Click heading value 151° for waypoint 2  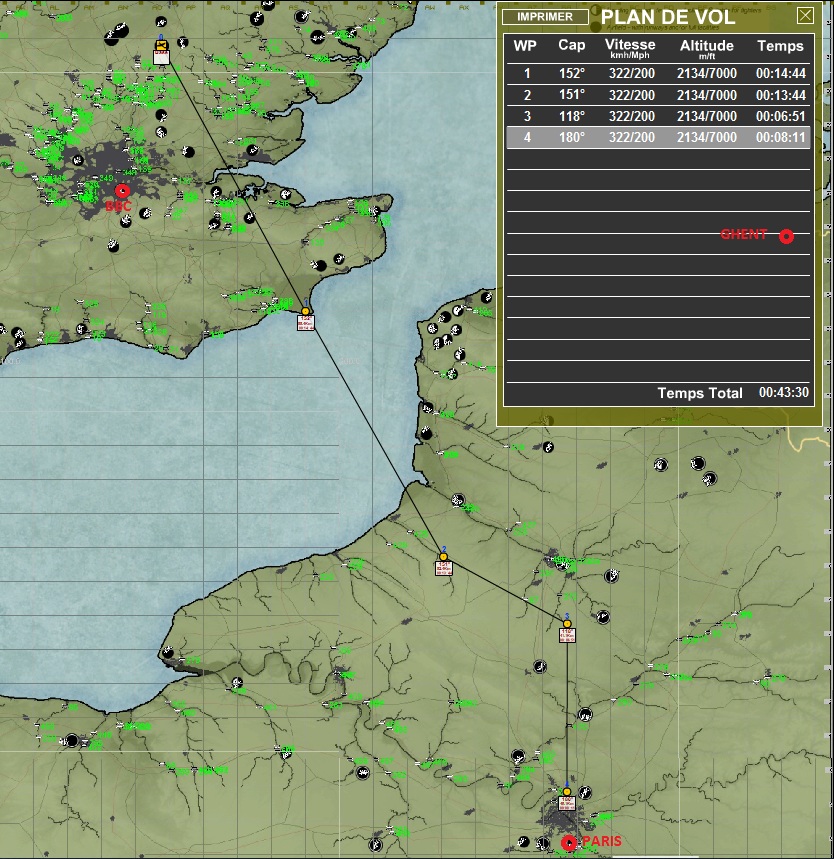pos(572,95)
